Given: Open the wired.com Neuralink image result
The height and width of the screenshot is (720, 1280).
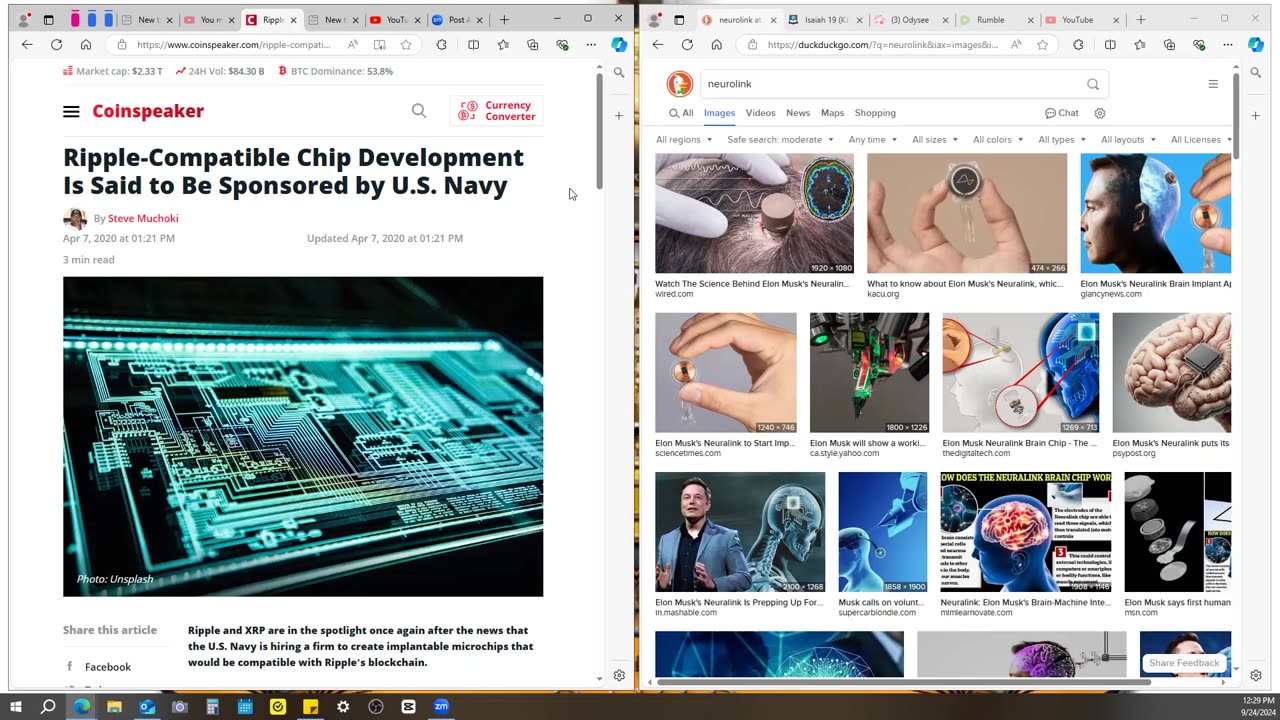Looking at the screenshot, I should (754, 213).
